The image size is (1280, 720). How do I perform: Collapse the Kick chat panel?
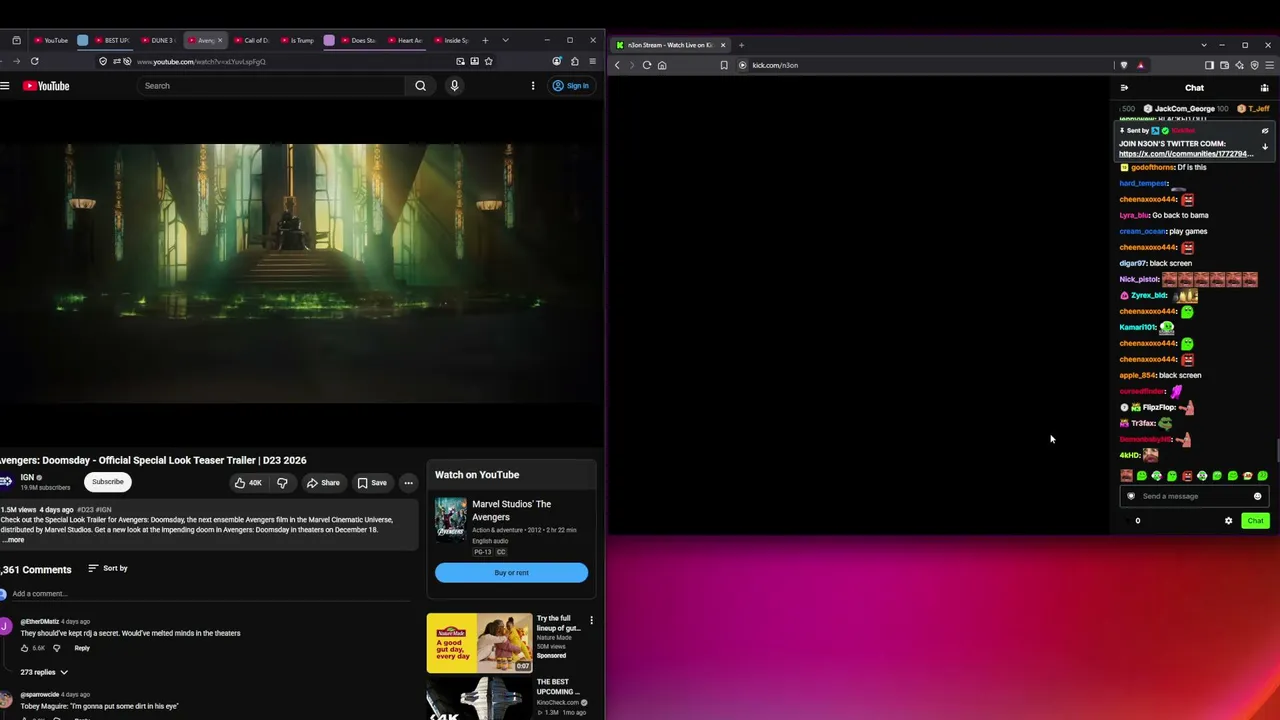coord(1124,88)
